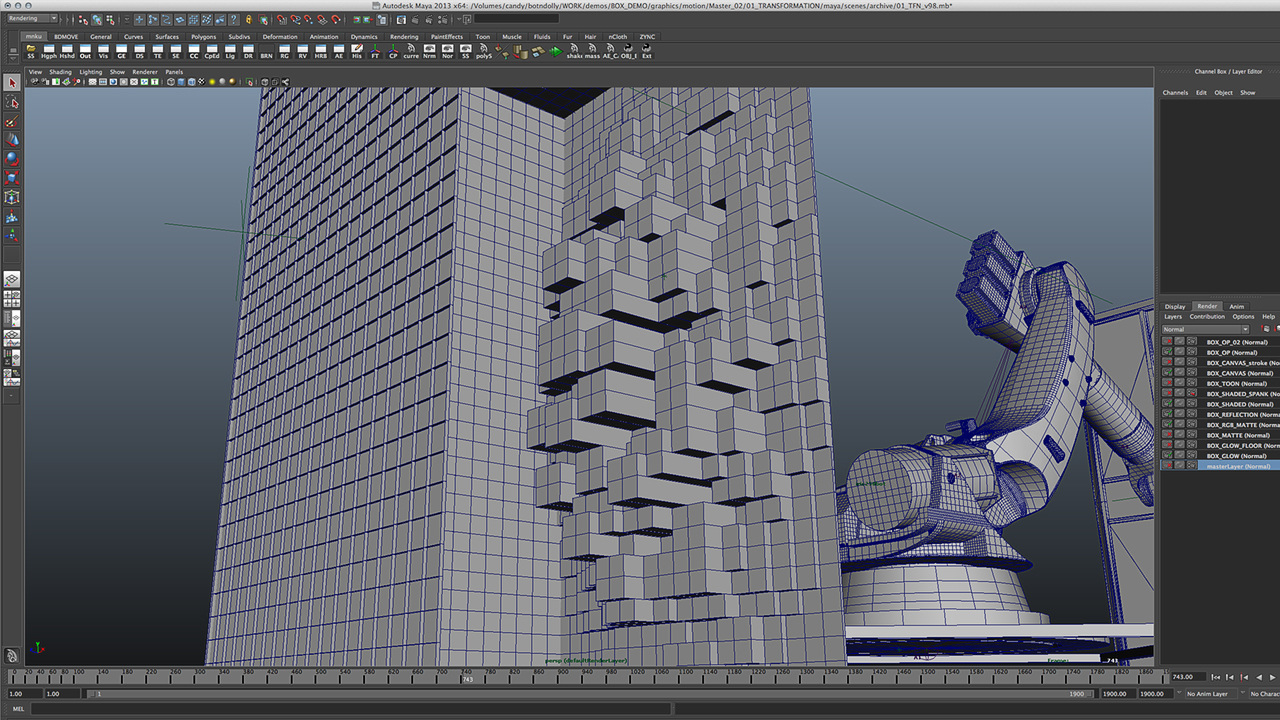Open the No Anim Layer dropdown
This screenshot has height=720, width=1280.
1208,694
